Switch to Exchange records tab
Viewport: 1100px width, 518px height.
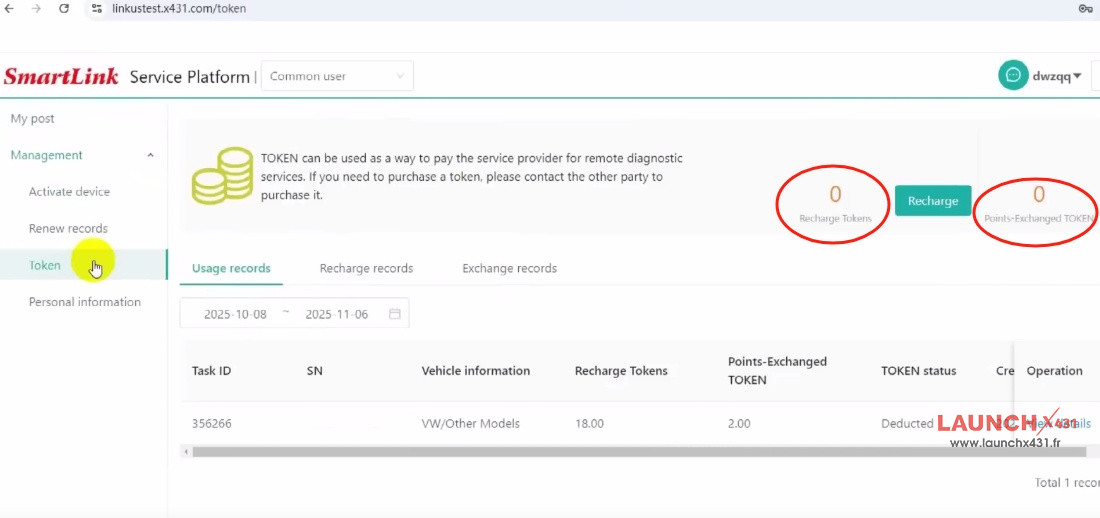(509, 268)
